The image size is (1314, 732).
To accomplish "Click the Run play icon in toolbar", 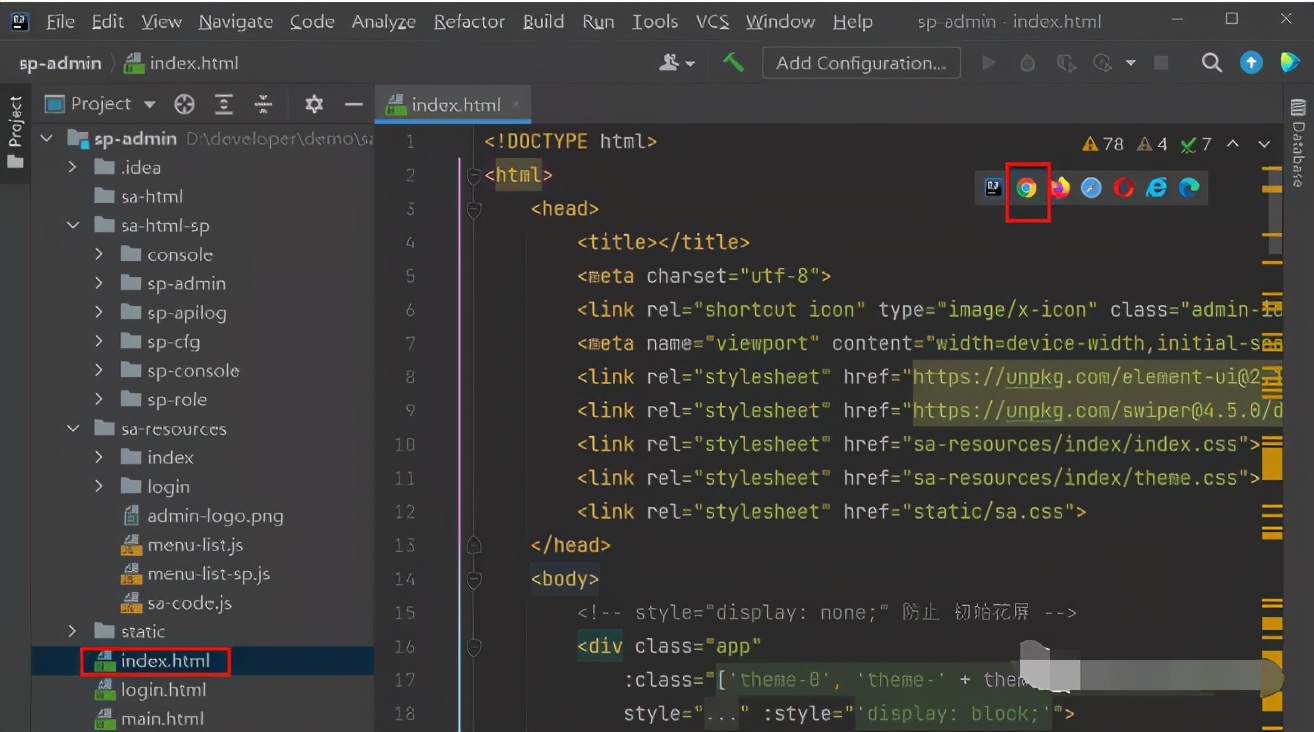I will (x=989, y=63).
